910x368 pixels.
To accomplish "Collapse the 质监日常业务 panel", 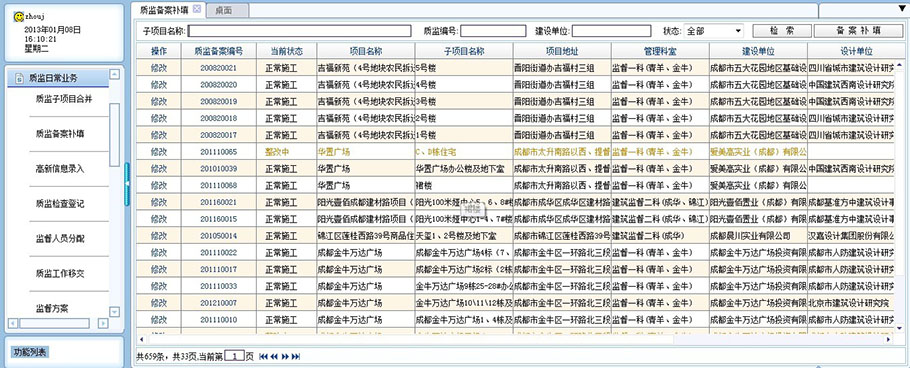I will (114, 74).
